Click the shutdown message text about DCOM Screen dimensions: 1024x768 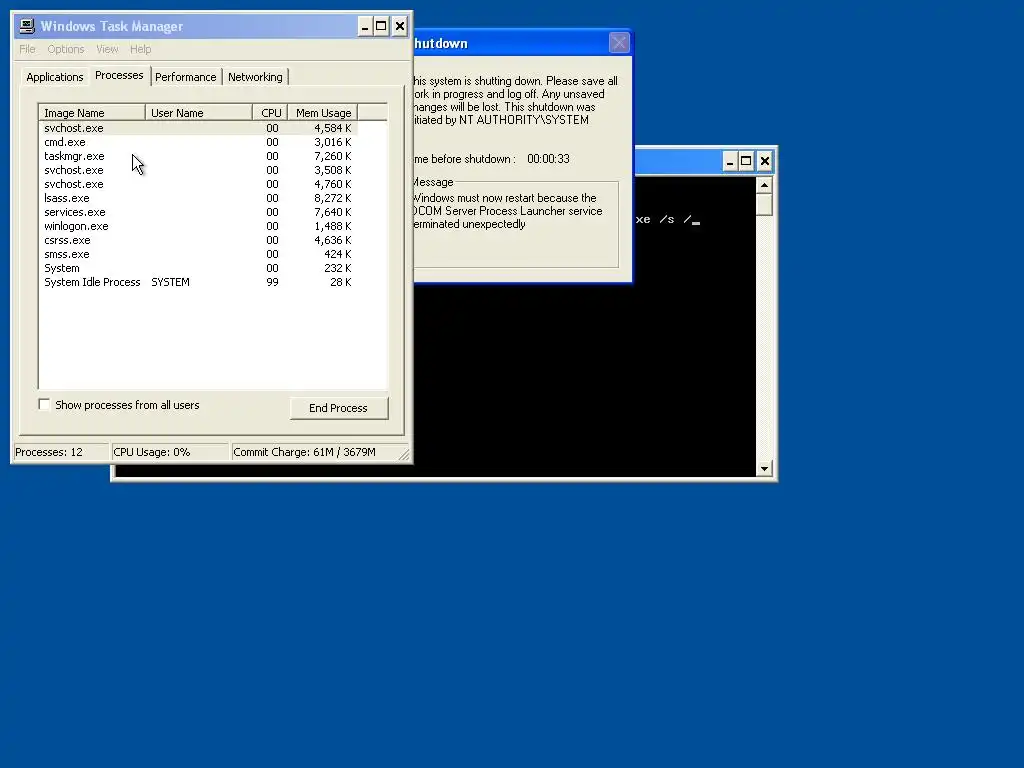(x=507, y=211)
